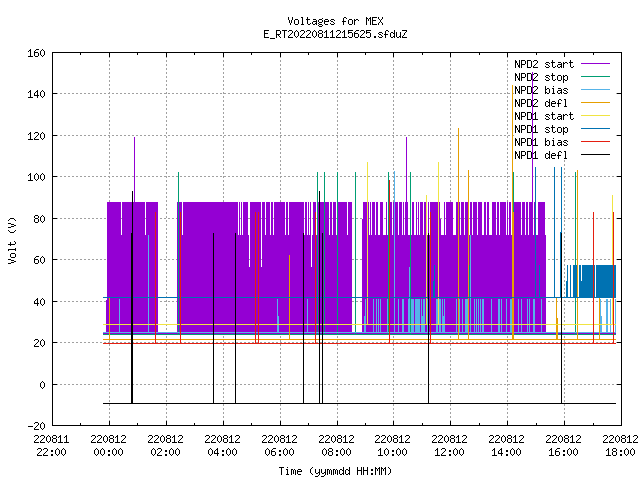This screenshot has height=480, width=640.
Task: Click the red NPD1 bias legend line
Action: tap(595, 142)
